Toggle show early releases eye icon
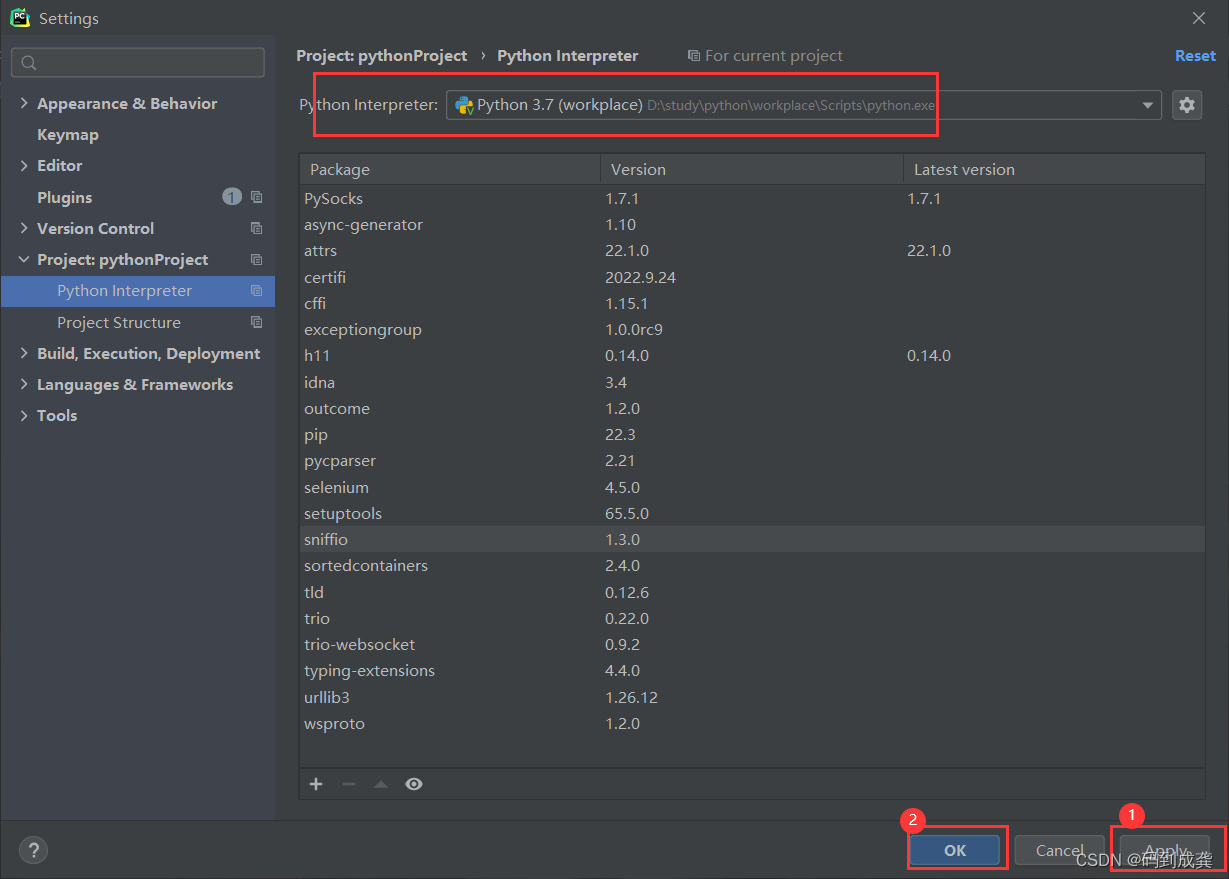1229x879 pixels. (414, 784)
